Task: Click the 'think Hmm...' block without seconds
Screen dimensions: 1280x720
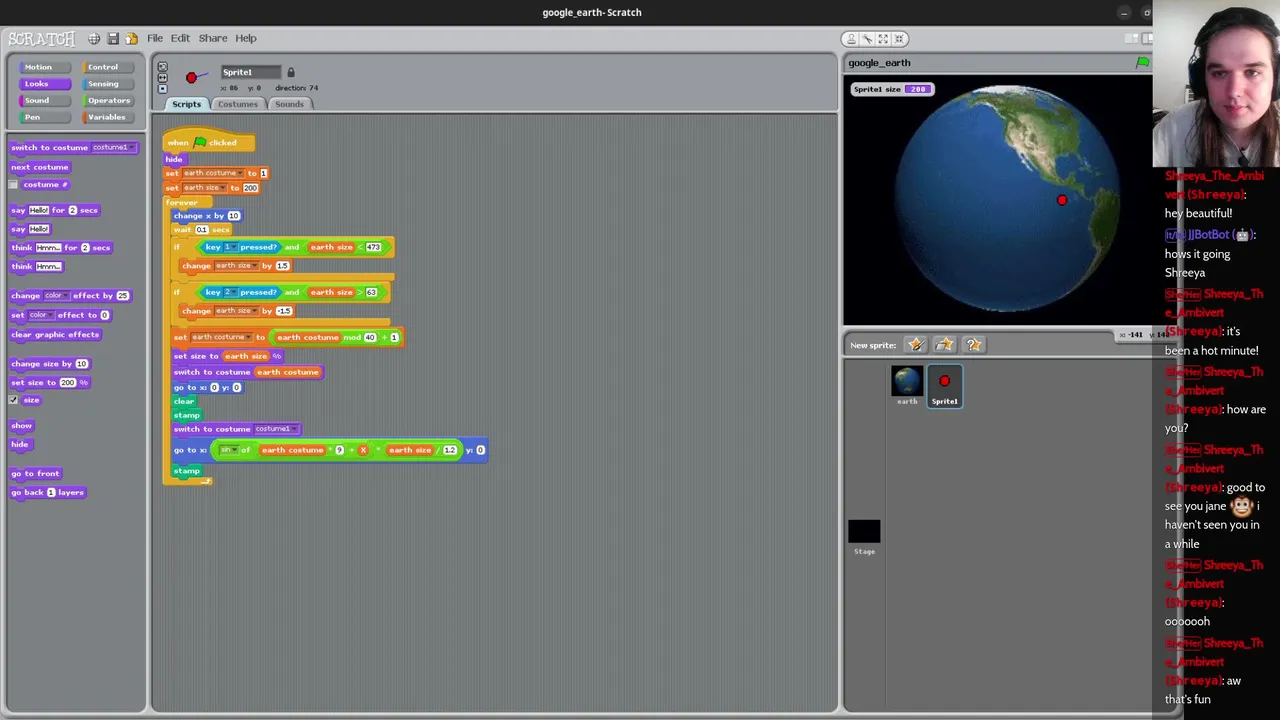Action: 37,267
